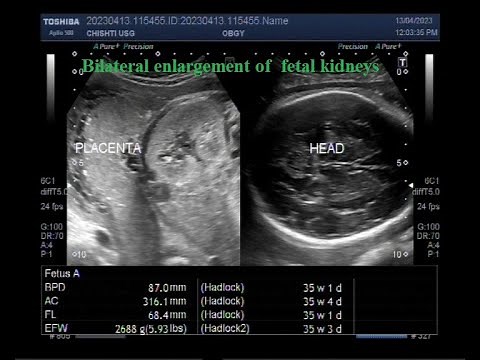
Task: Click the TOSHIBA logo
Action: (61, 22)
